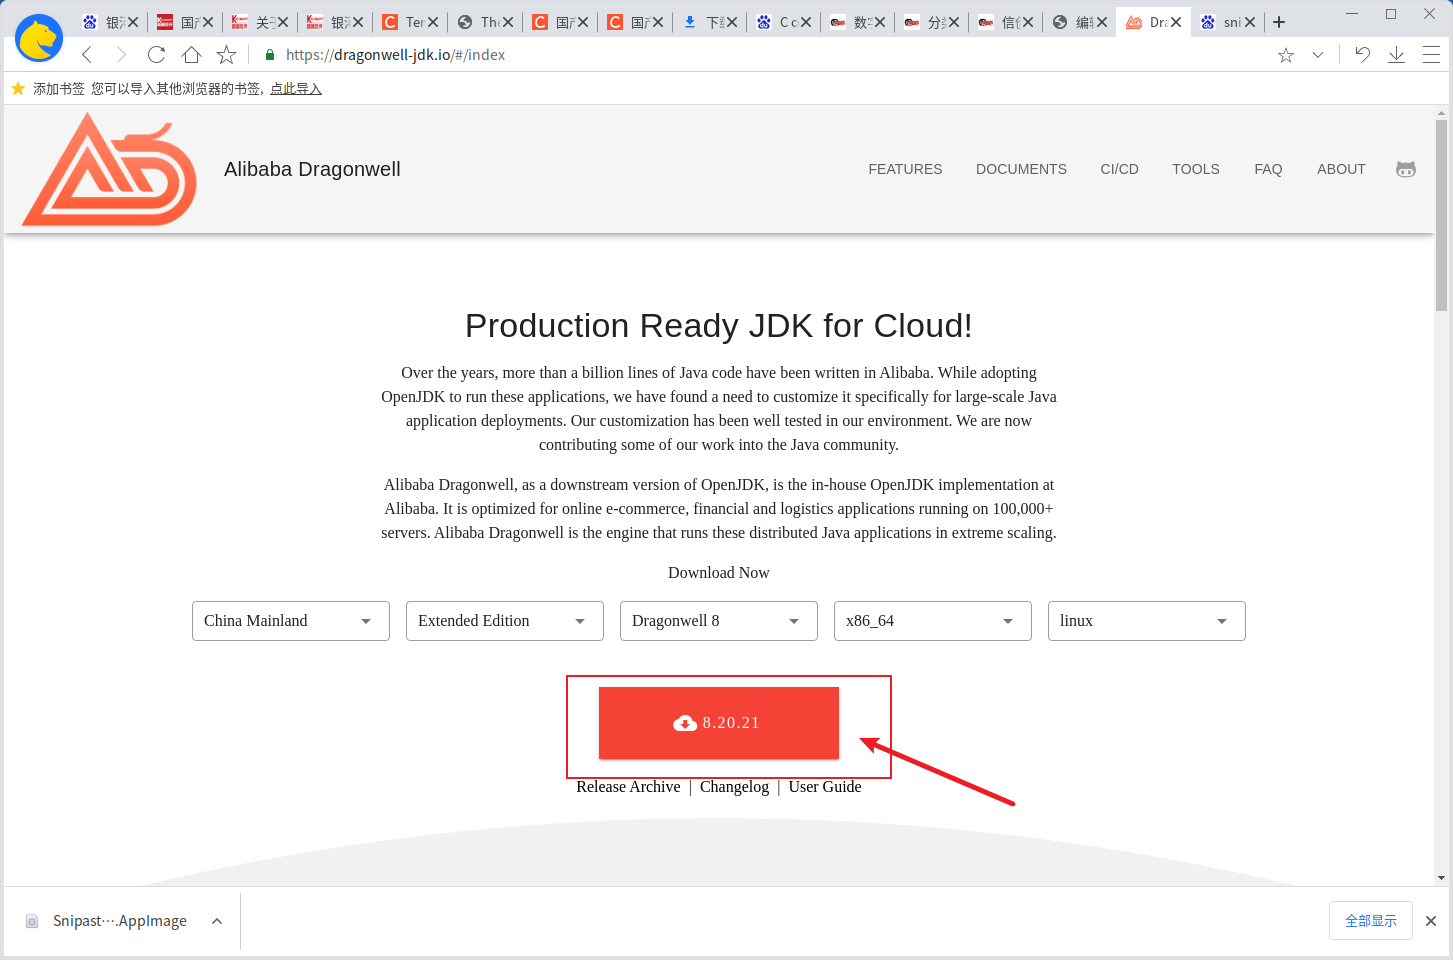Go to browser home page

[x=191, y=55]
